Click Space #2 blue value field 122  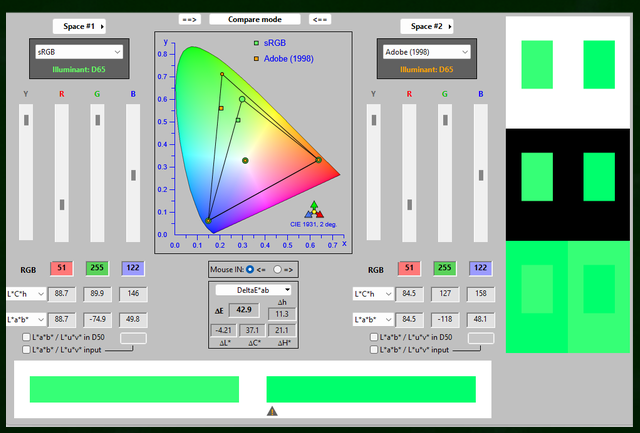coord(481,268)
